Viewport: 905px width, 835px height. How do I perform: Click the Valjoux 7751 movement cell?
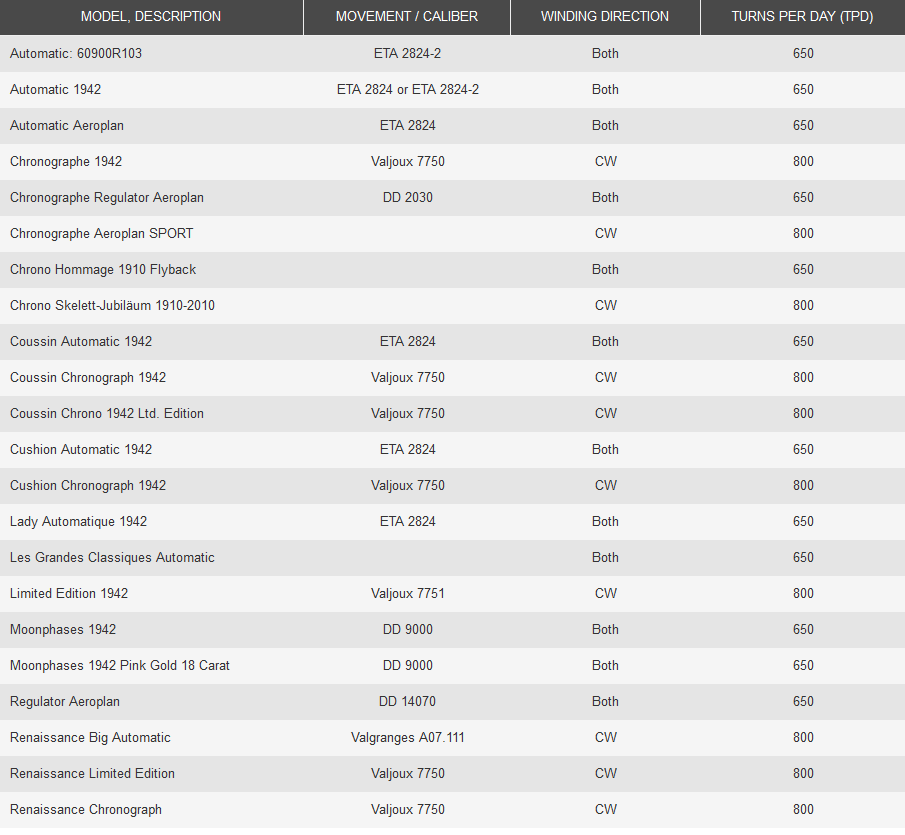click(x=408, y=594)
